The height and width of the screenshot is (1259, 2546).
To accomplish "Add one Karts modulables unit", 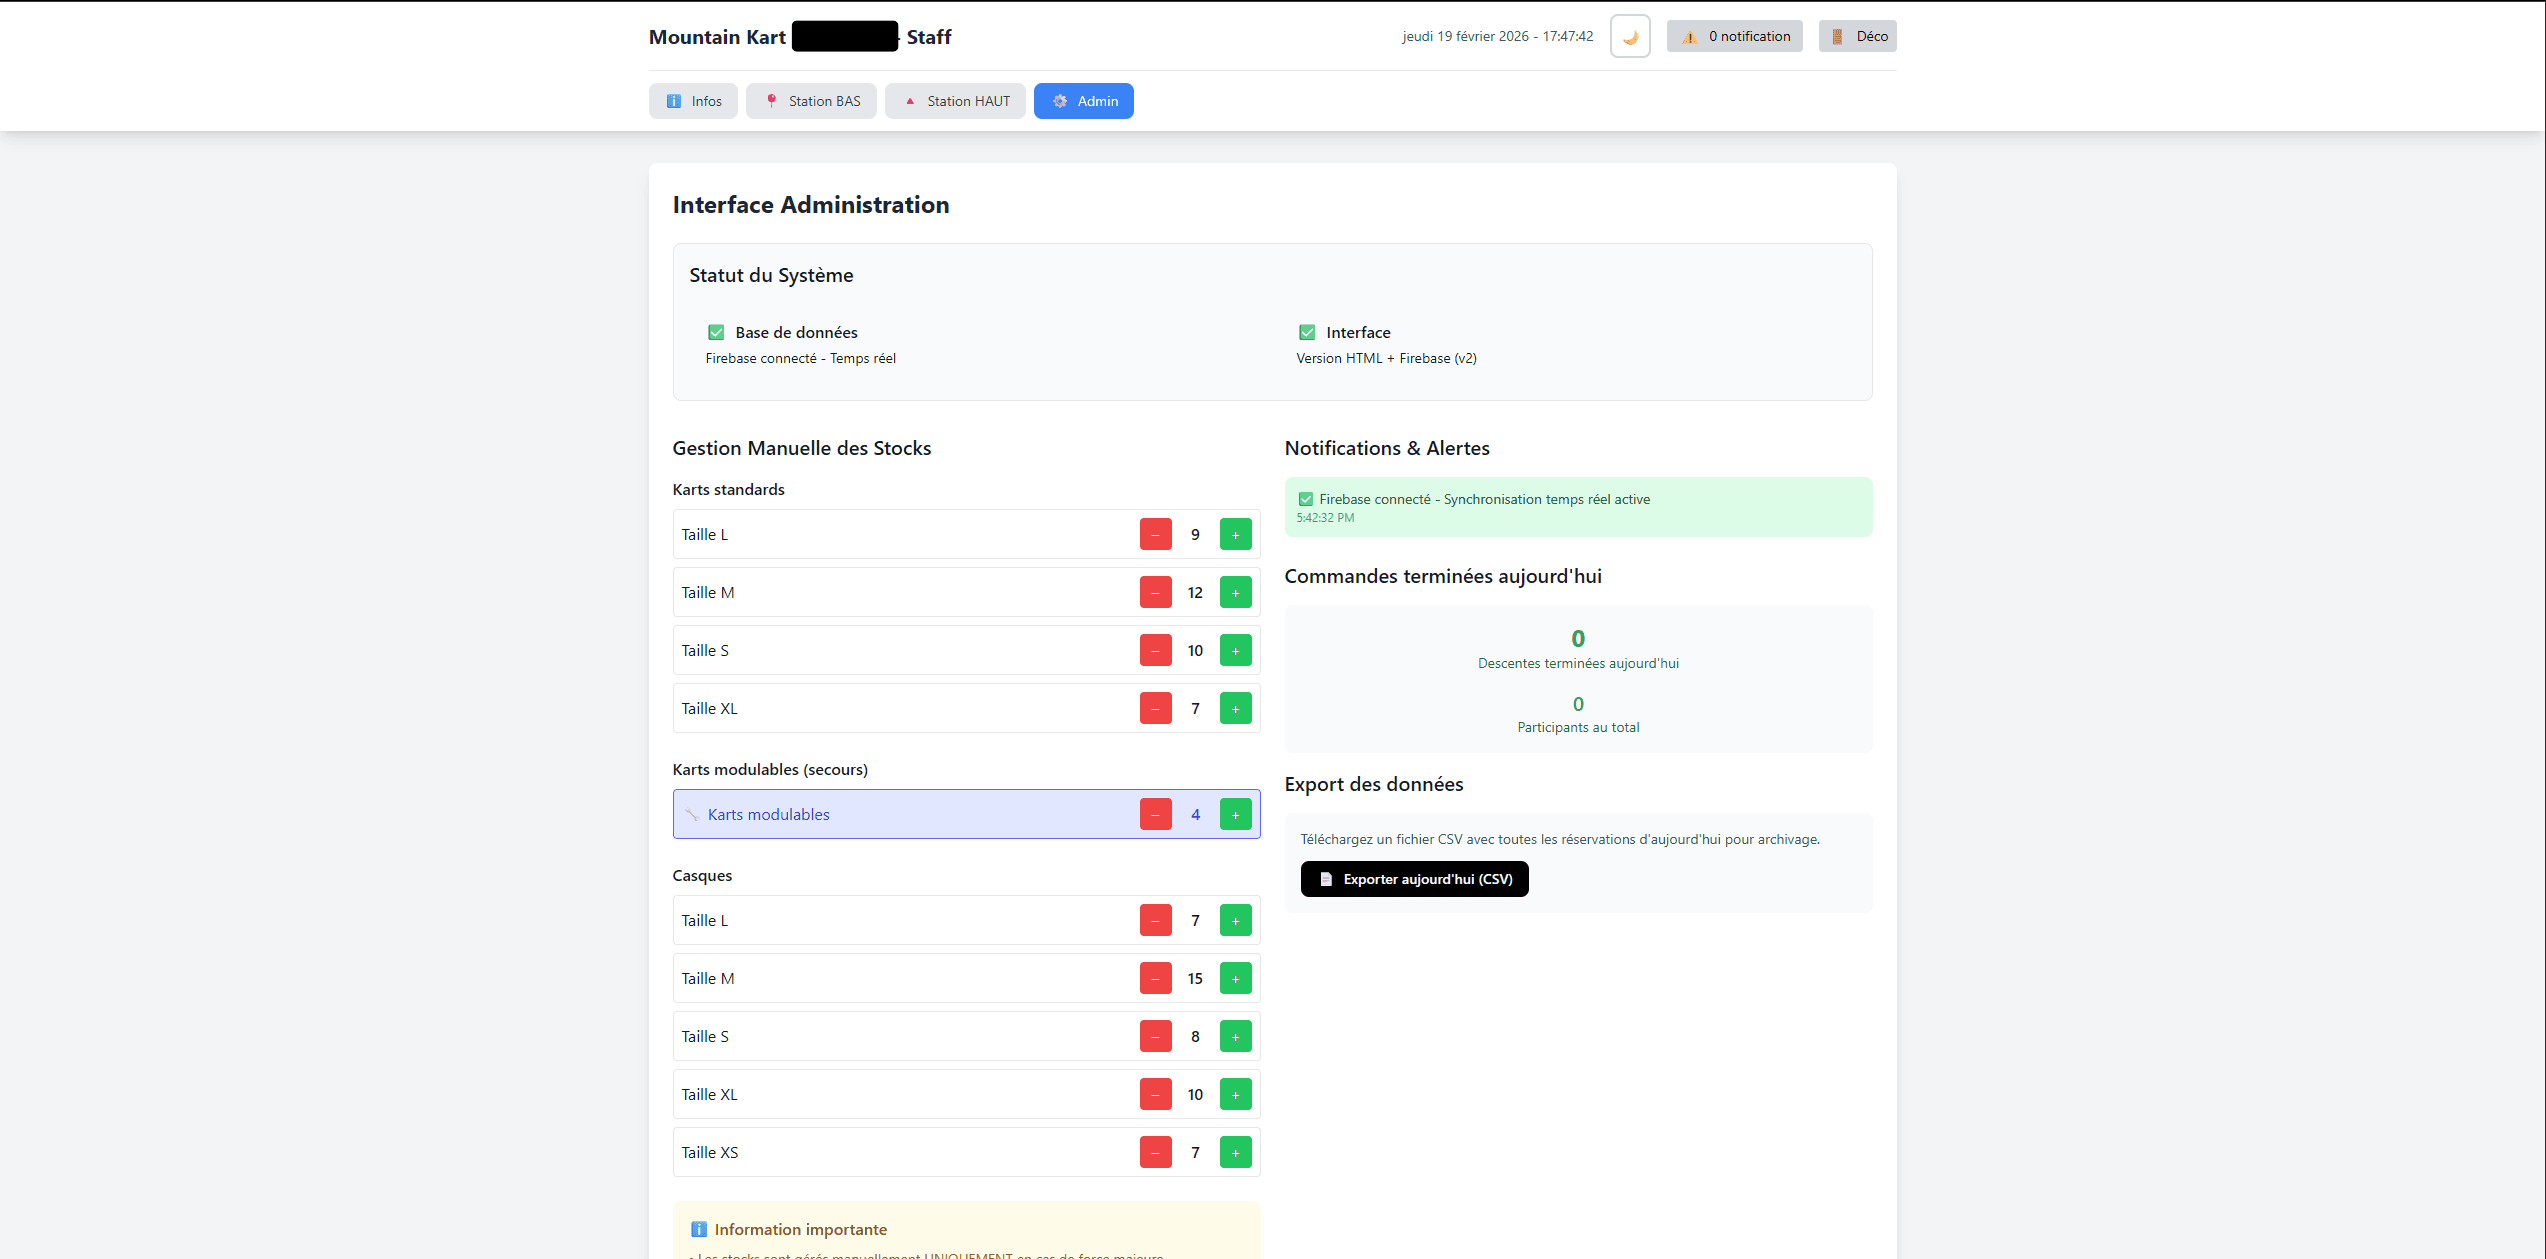I will pyautogui.click(x=1235, y=815).
